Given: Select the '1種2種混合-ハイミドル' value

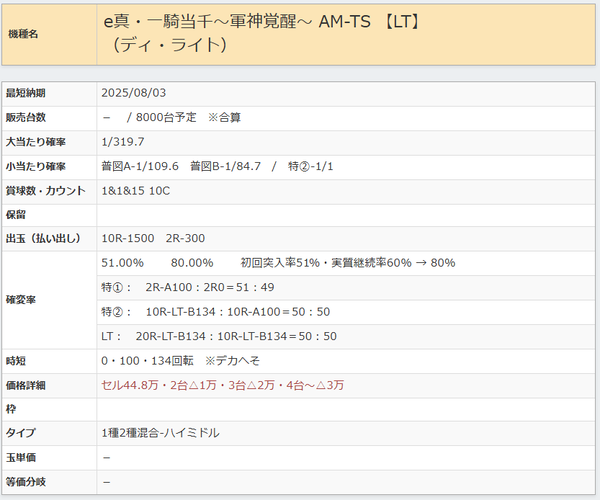Looking at the screenshot, I should coord(160,433).
